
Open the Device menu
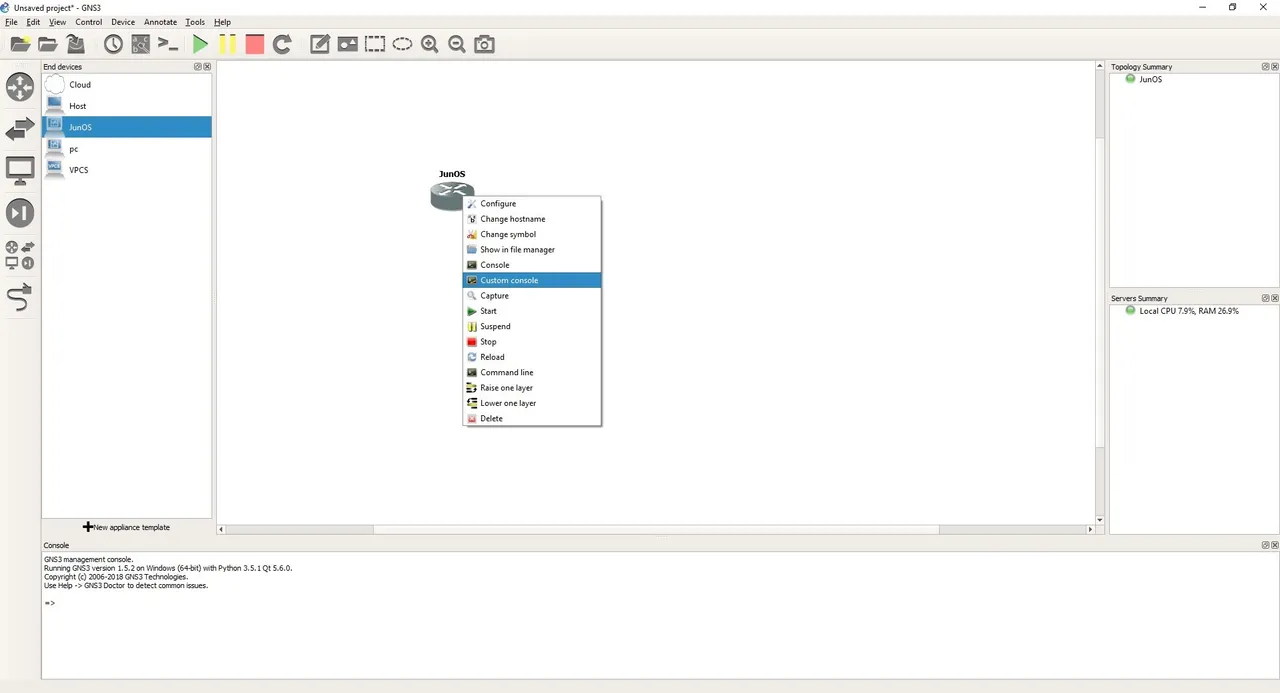pyautogui.click(x=123, y=22)
